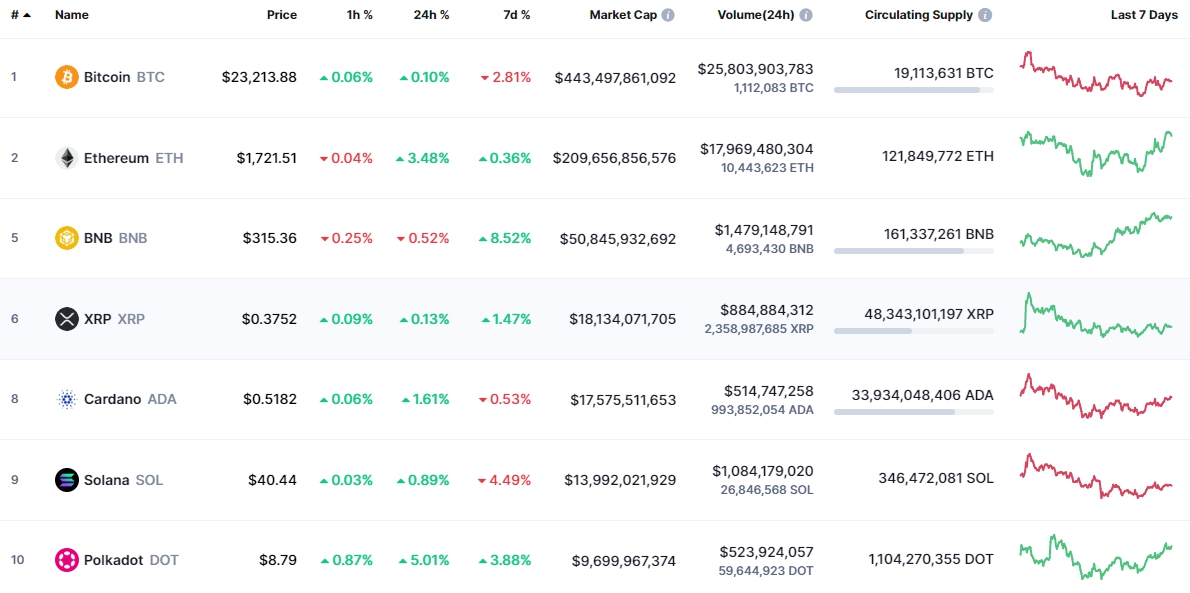This screenshot has width=1190, height=593.
Task: Click Solana supply 346,472,081 SOL
Action: click(x=936, y=478)
